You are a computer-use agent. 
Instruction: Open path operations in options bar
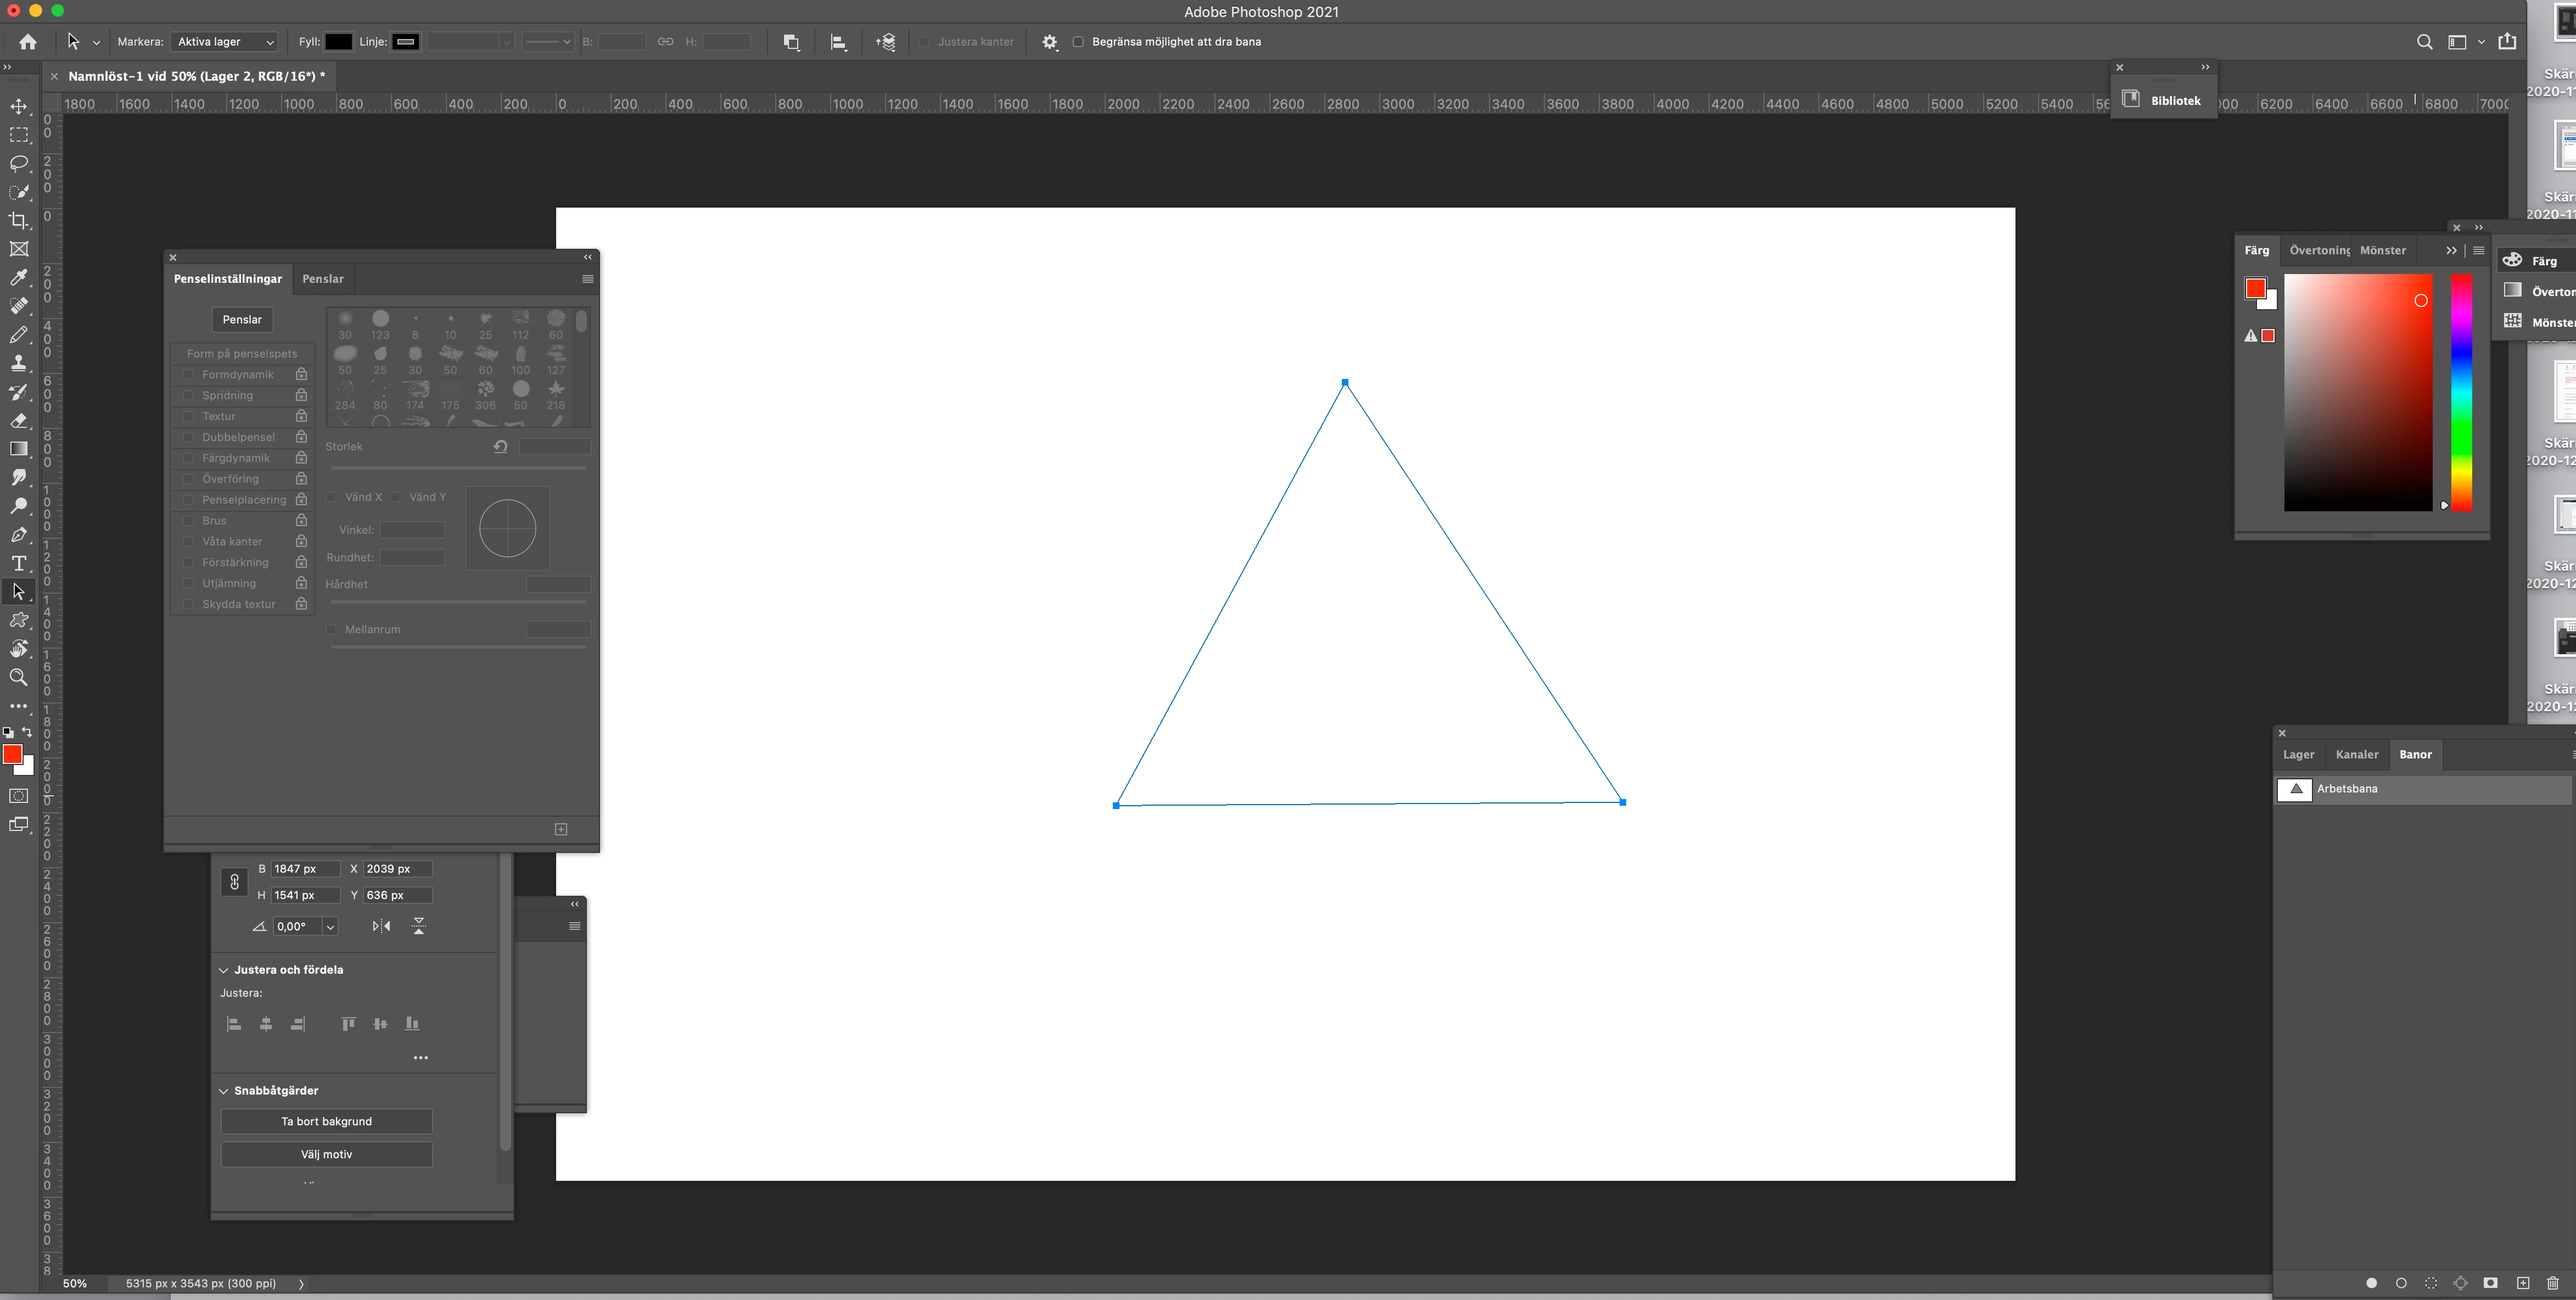(791, 42)
